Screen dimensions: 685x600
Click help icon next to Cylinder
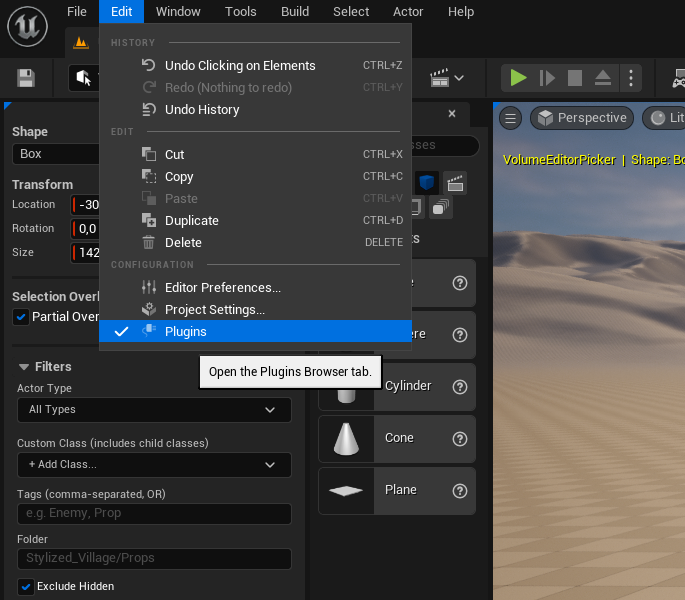click(x=460, y=387)
